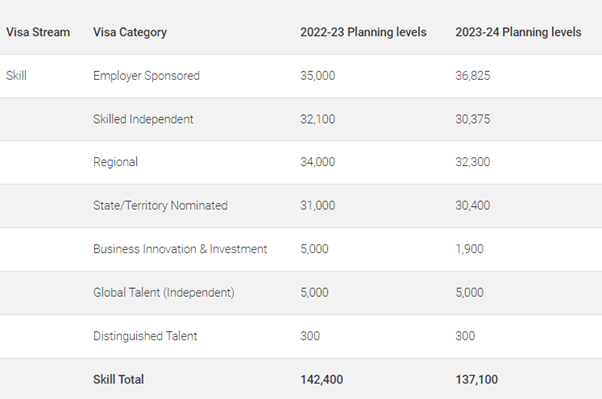Screen dimensions: 602x399
Task: Click the Skill stream cell
Action: (17, 76)
